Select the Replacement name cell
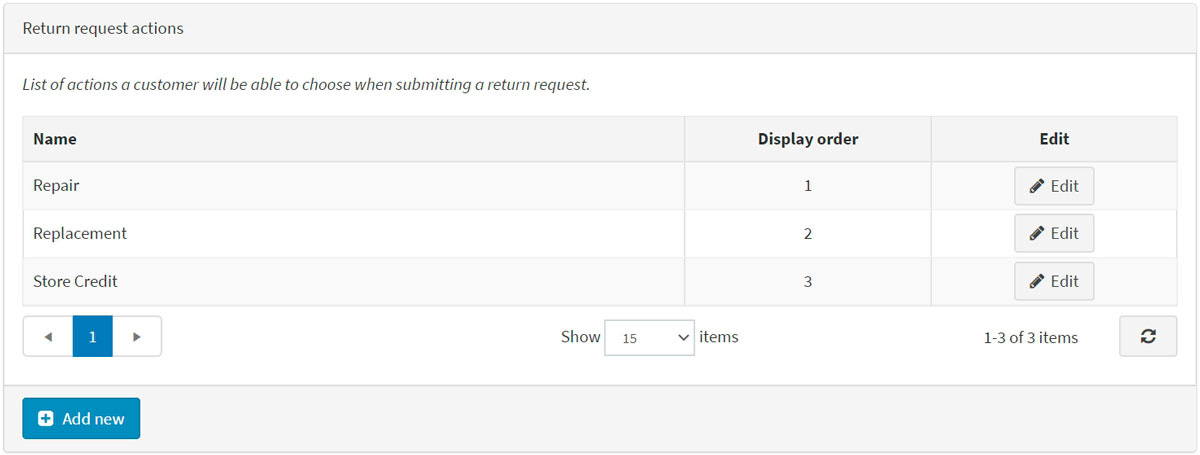Screen dimensions: 1200x455 pos(80,233)
